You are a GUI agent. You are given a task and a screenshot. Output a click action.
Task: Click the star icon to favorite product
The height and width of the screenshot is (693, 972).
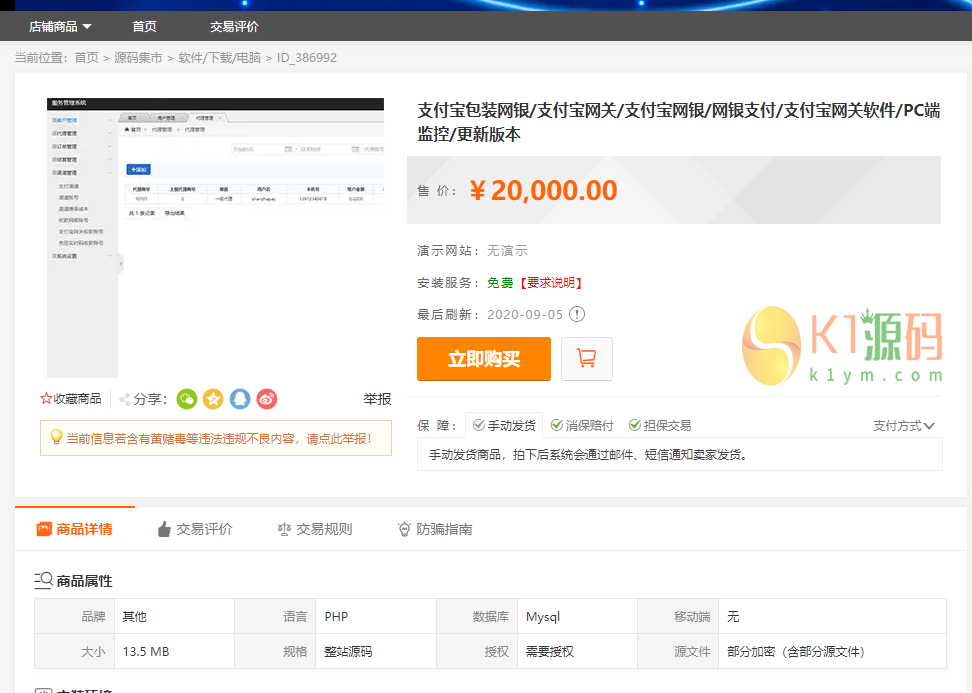[x=46, y=398]
